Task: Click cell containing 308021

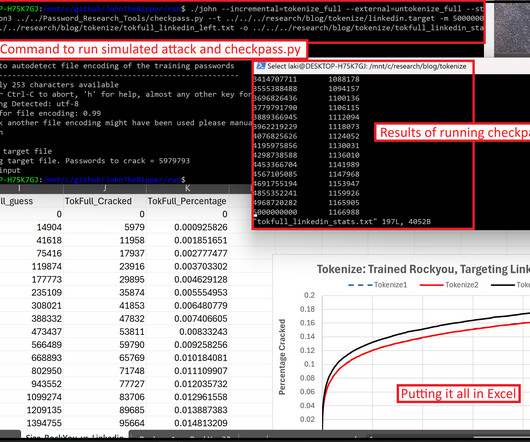Action: pyautogui.click(x=31, y=305)
